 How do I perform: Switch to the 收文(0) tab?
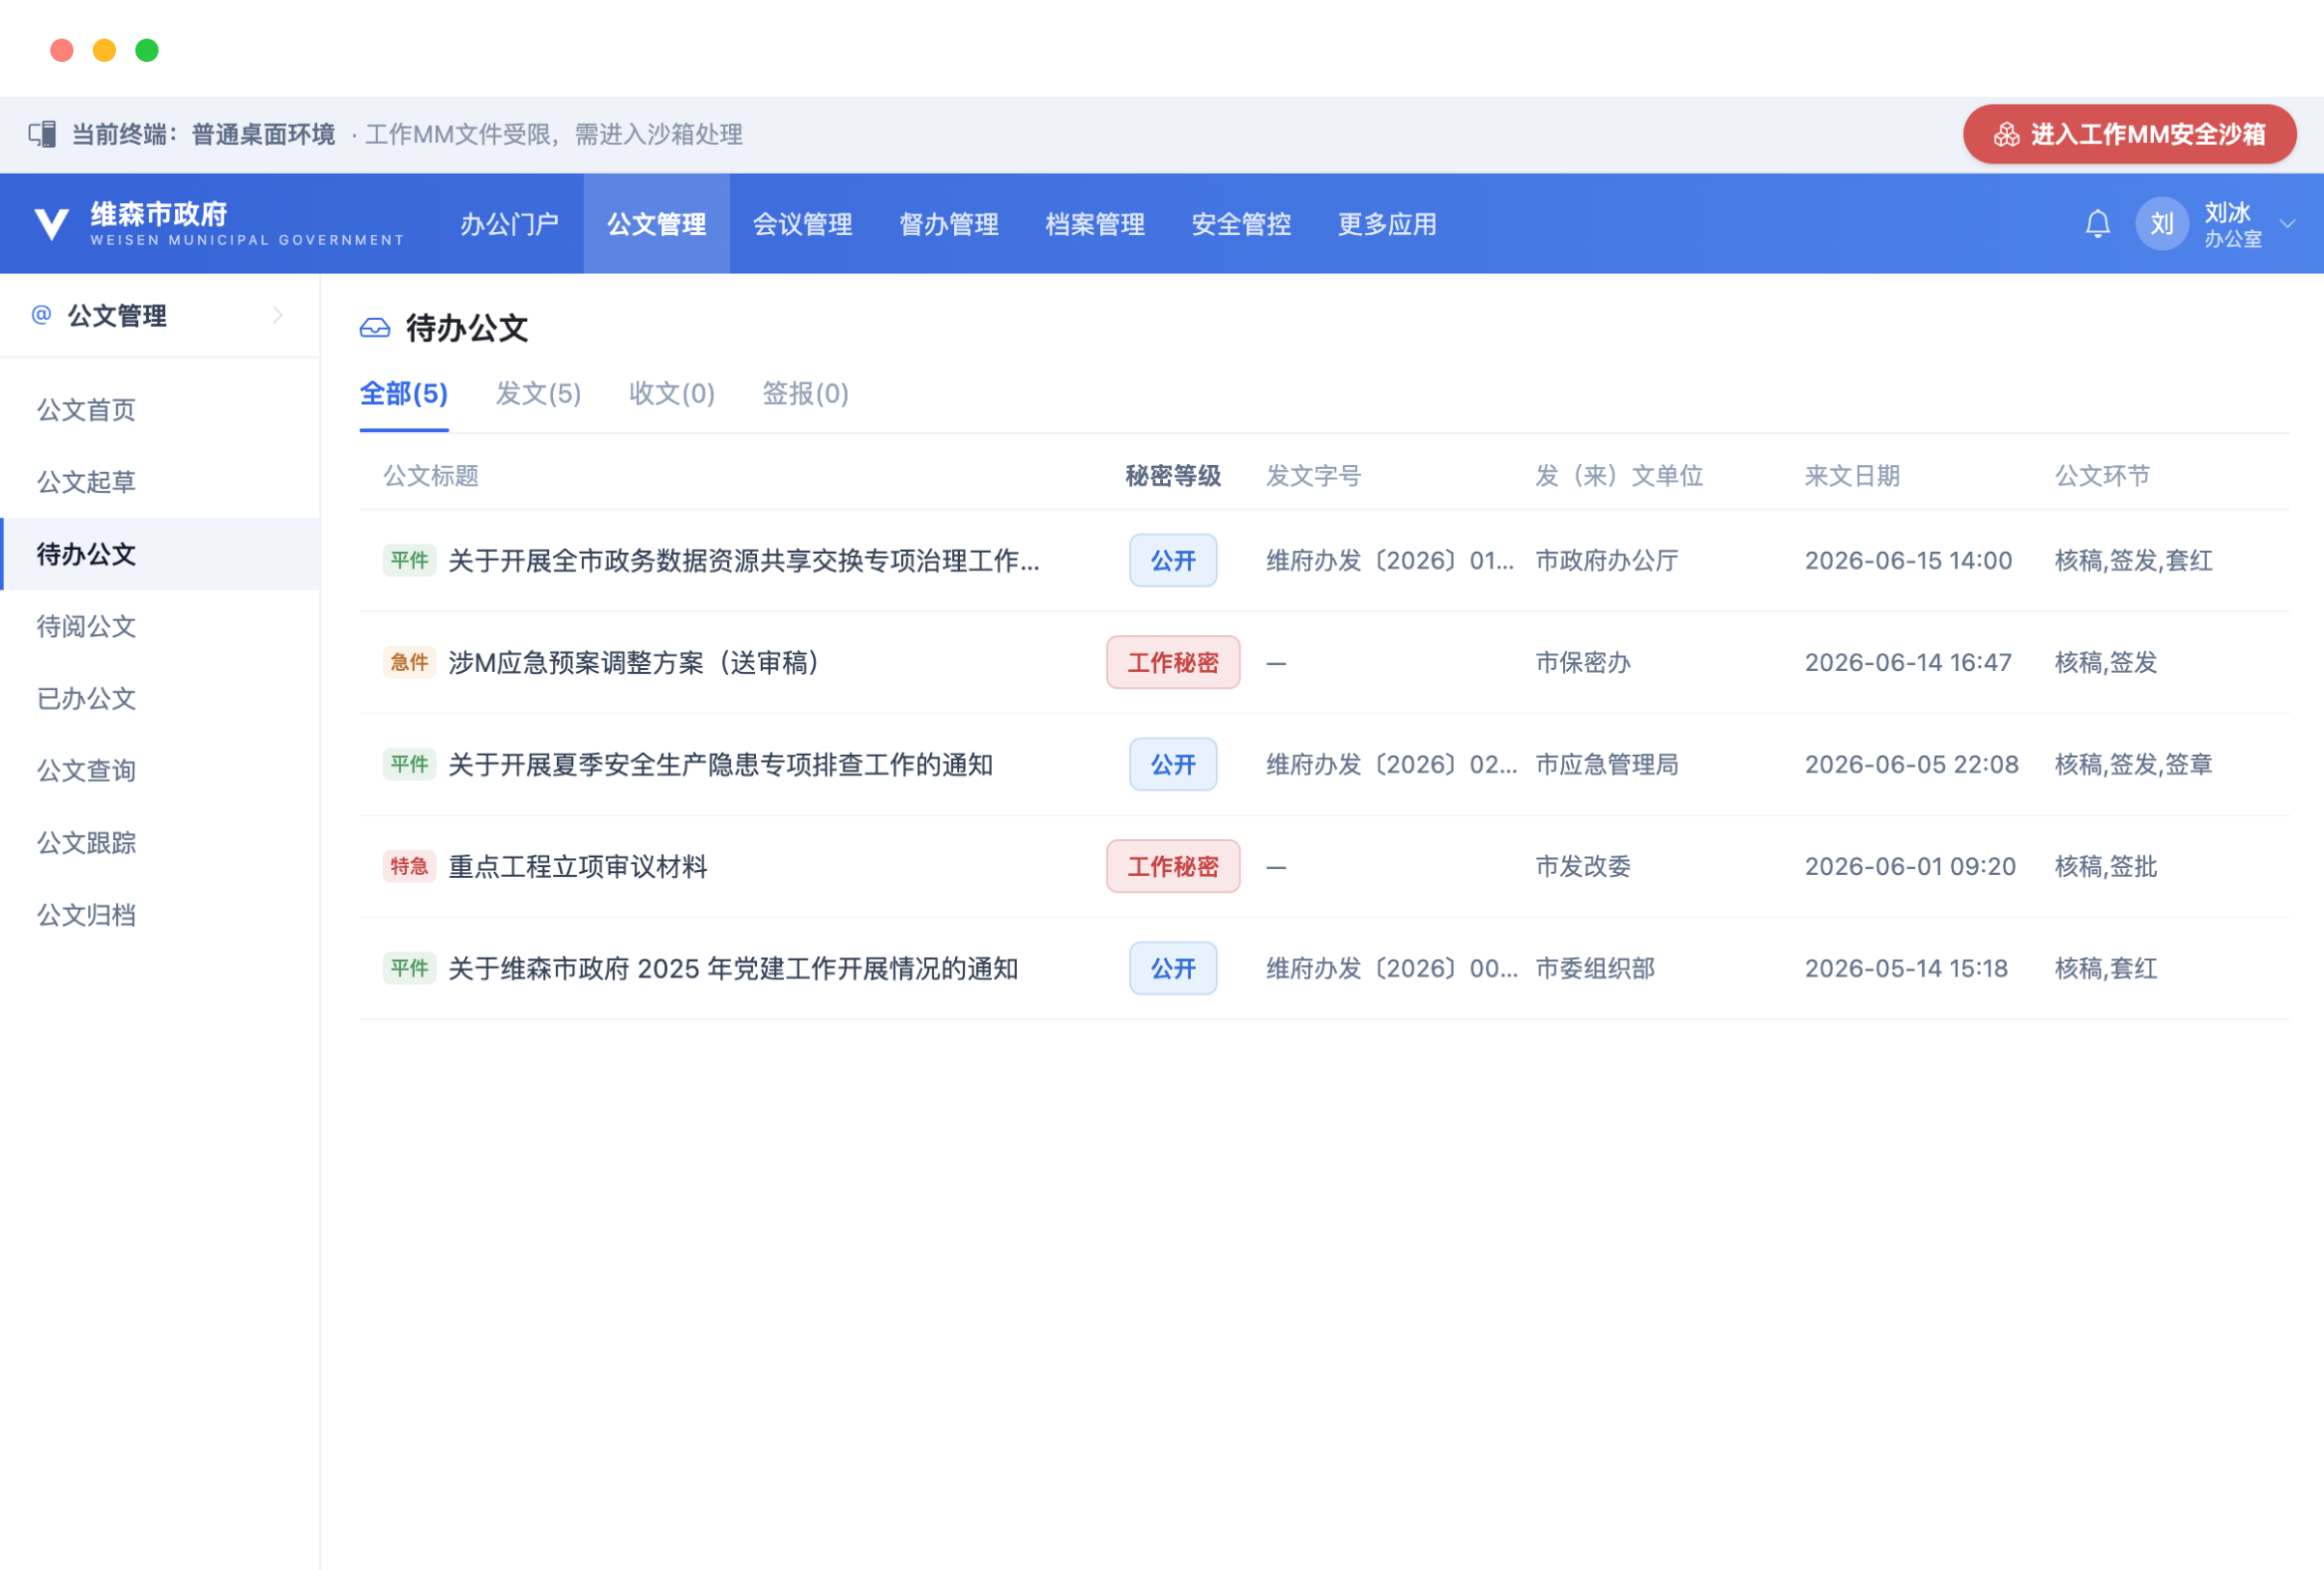[672, 394]
